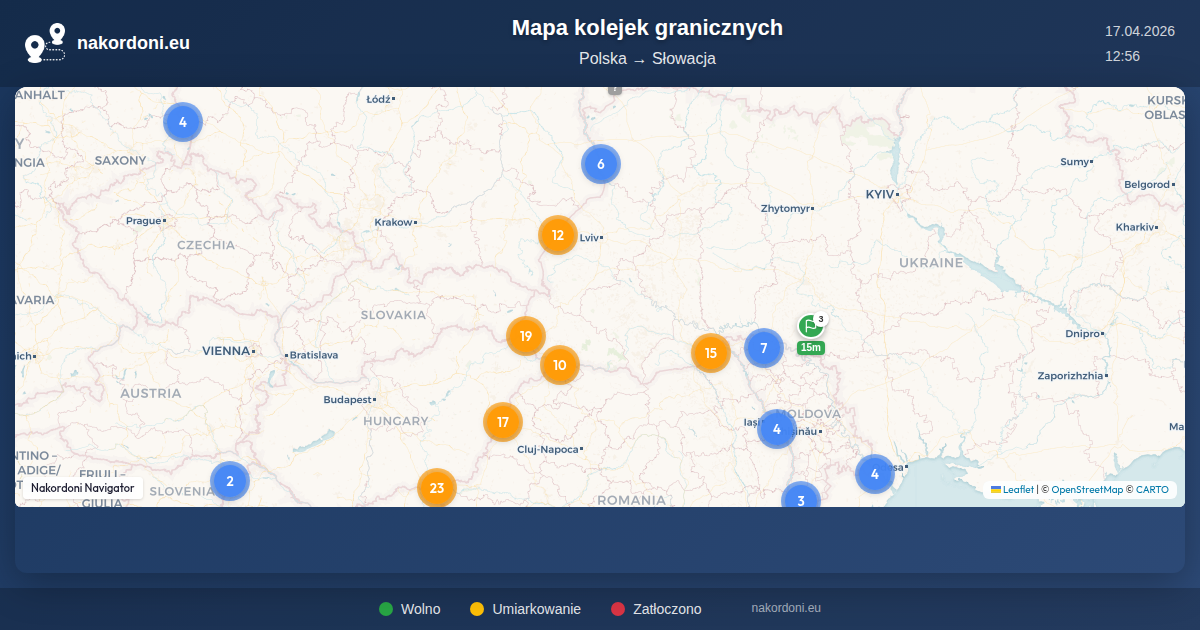
Task: Click the green Wolno legend dot
Action: [x=386, y=609]
